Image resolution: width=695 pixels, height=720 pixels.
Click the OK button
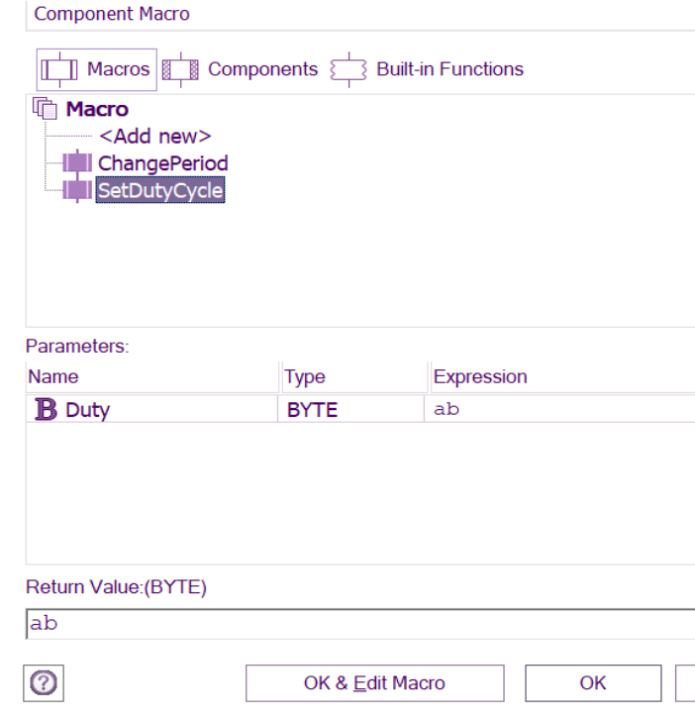tap(592, 683)
